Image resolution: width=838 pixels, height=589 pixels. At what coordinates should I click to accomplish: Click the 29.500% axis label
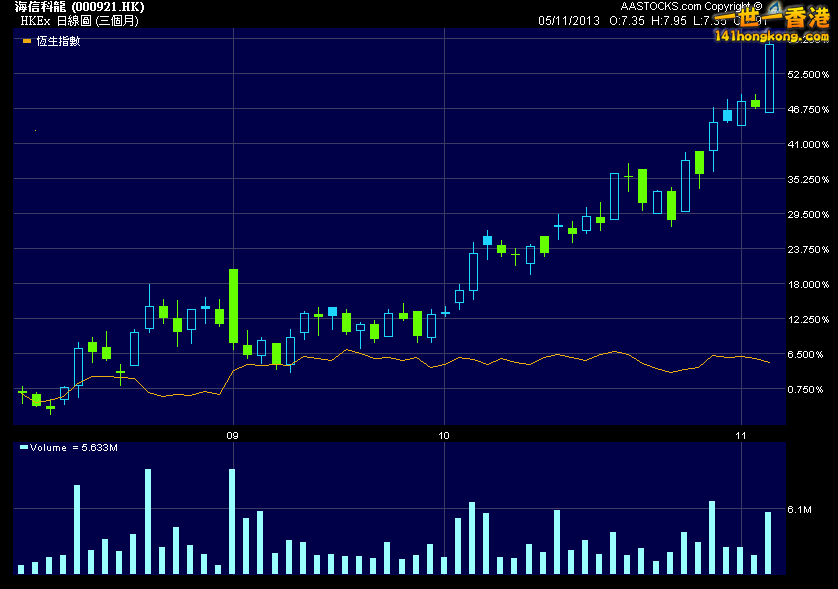pyautogui.click(x=808, y=214)
